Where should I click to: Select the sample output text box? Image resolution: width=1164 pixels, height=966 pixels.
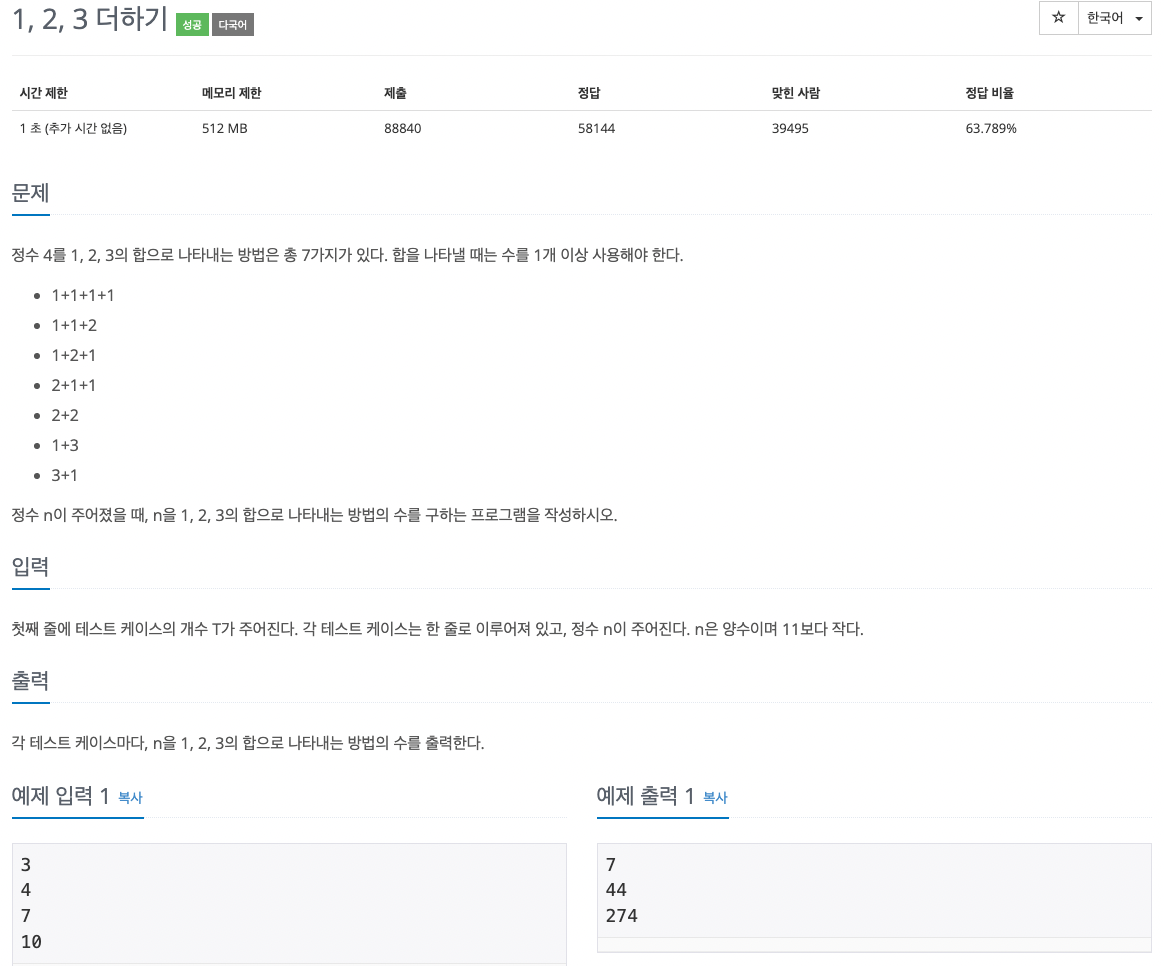[x=874, y=890]
